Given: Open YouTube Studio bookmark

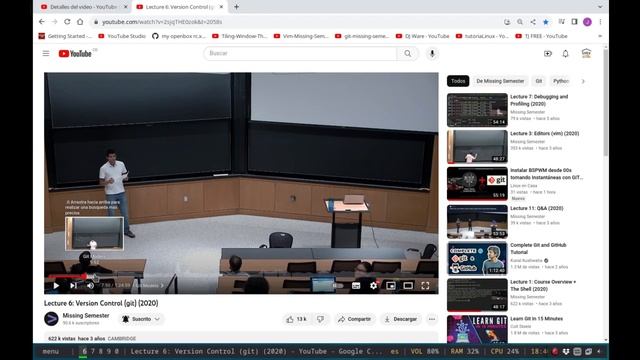Looking at the screenshot, I should 122,36.
